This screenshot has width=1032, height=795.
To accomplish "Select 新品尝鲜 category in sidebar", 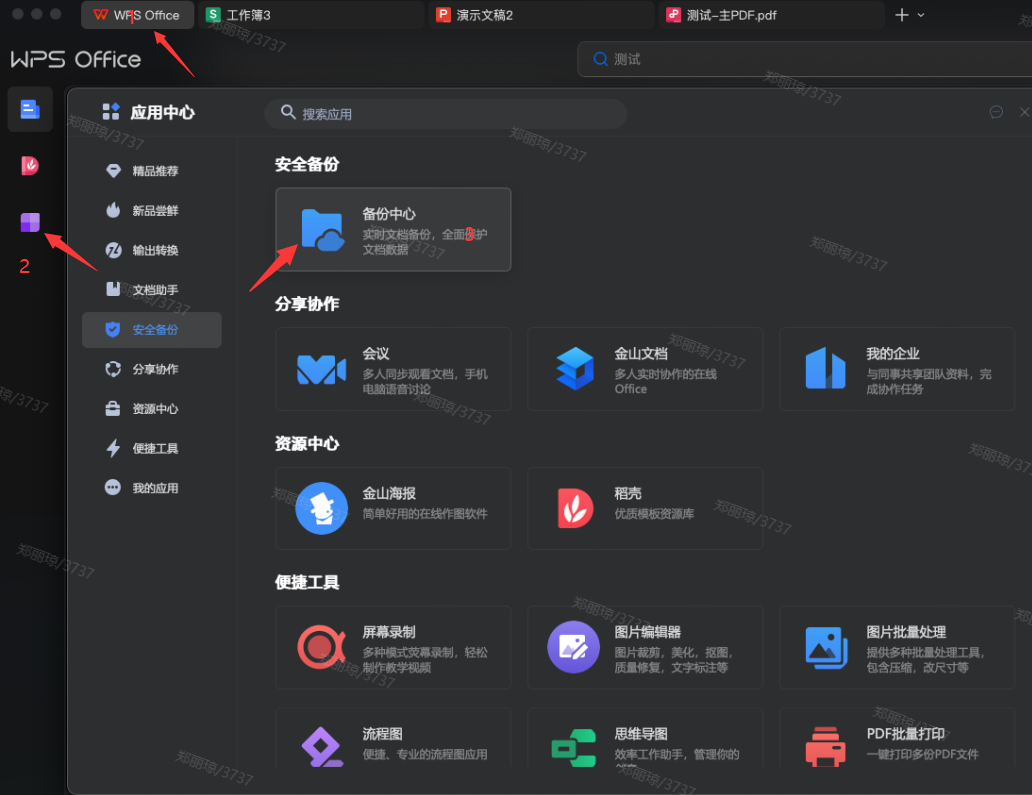I will click(x=152, y=211).
